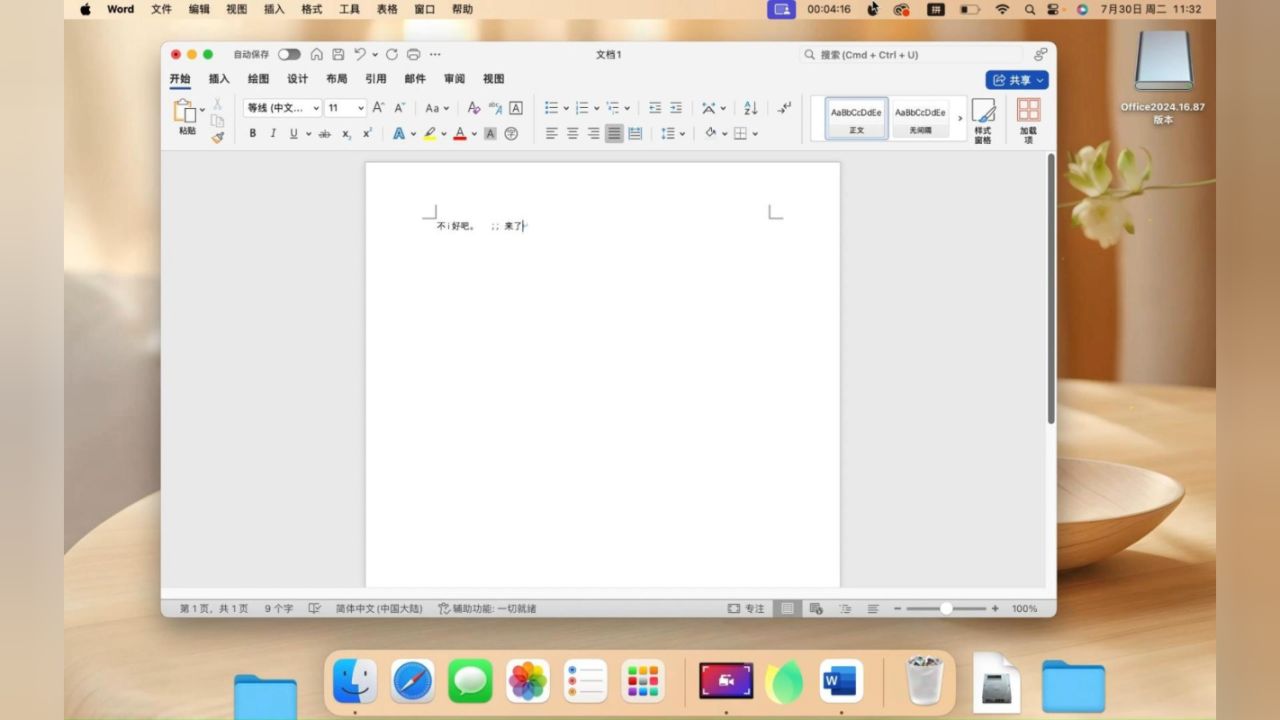
Task: Select the text highlight color icon
Action: 430,133
